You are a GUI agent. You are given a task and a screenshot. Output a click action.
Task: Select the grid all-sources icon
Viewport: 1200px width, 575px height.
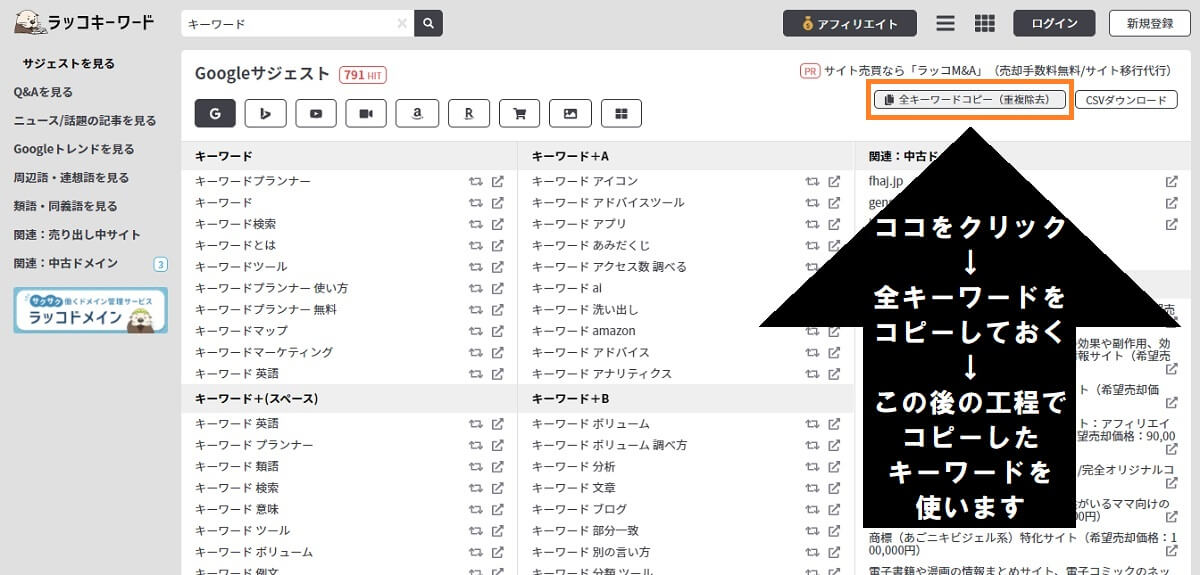621,114
